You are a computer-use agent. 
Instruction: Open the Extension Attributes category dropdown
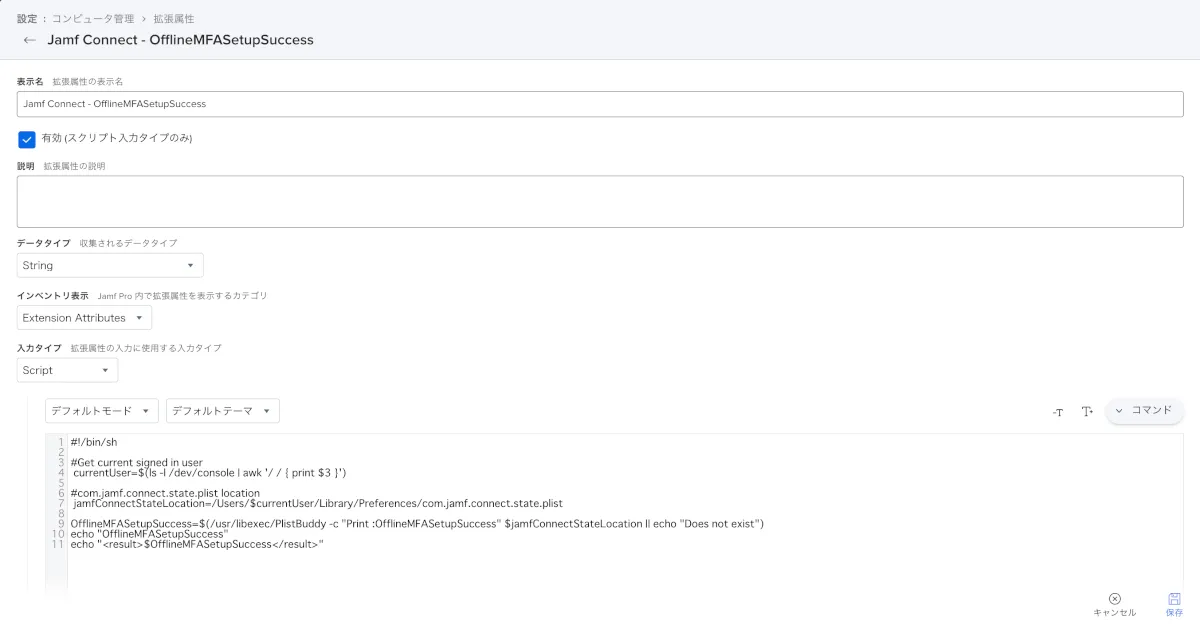pos(84,318)
